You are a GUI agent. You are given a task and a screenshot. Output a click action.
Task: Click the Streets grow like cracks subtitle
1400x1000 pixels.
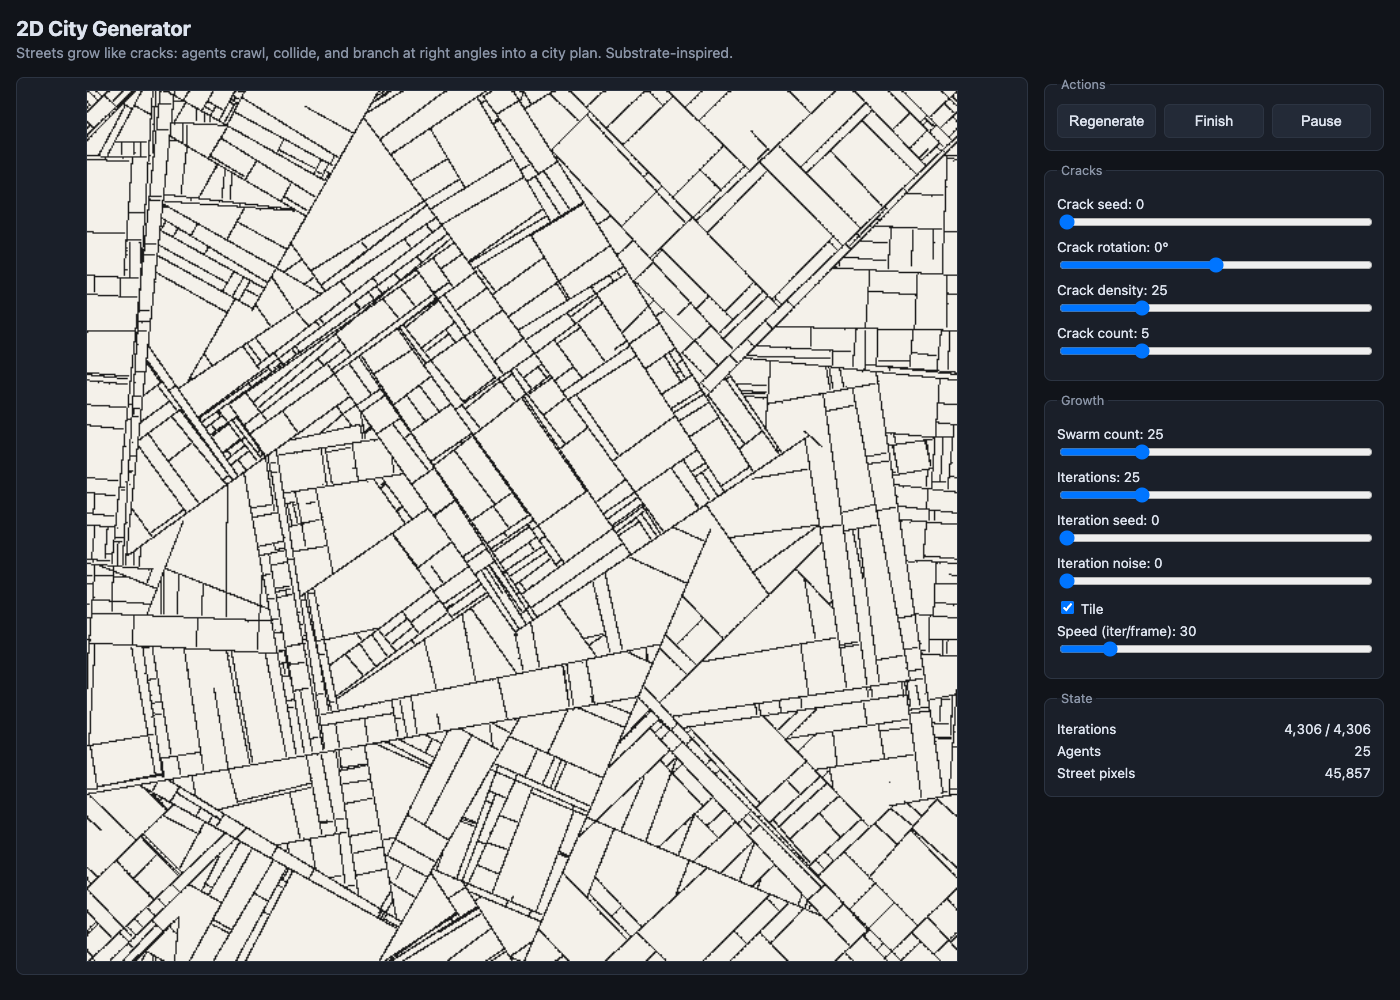(374, 53)
